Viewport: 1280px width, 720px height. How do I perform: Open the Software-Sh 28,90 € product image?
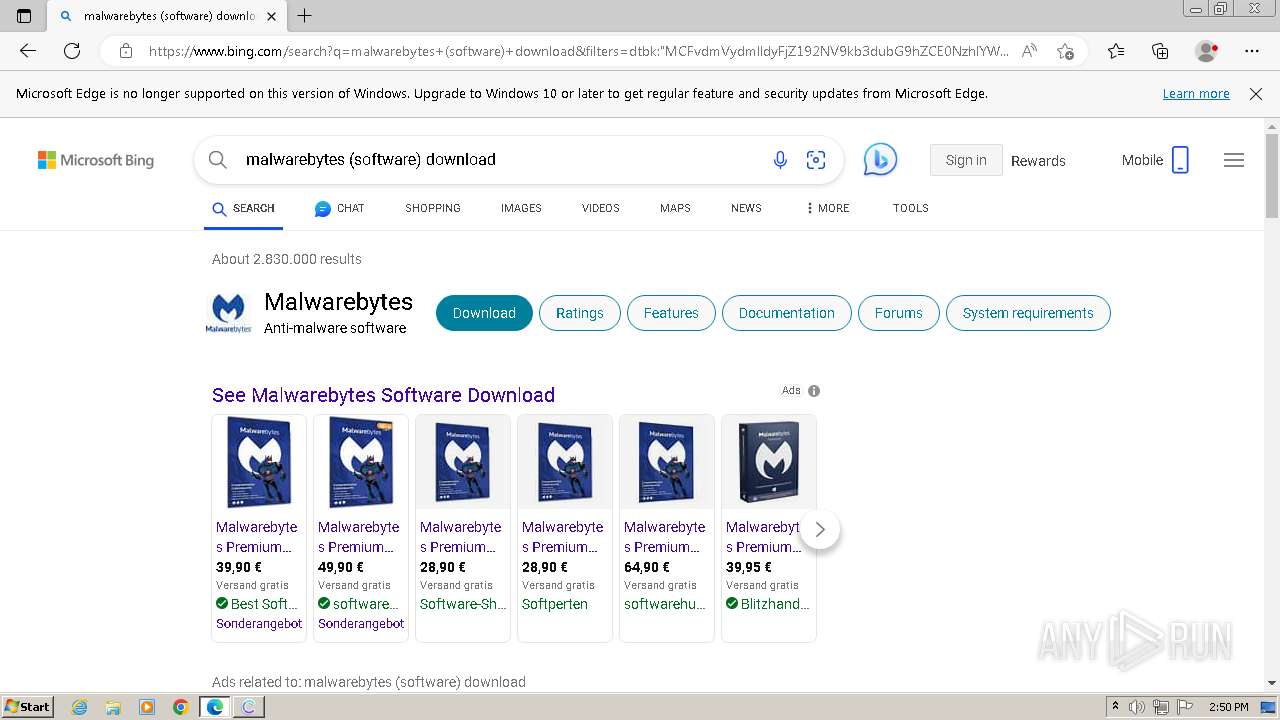coord(463,462)
